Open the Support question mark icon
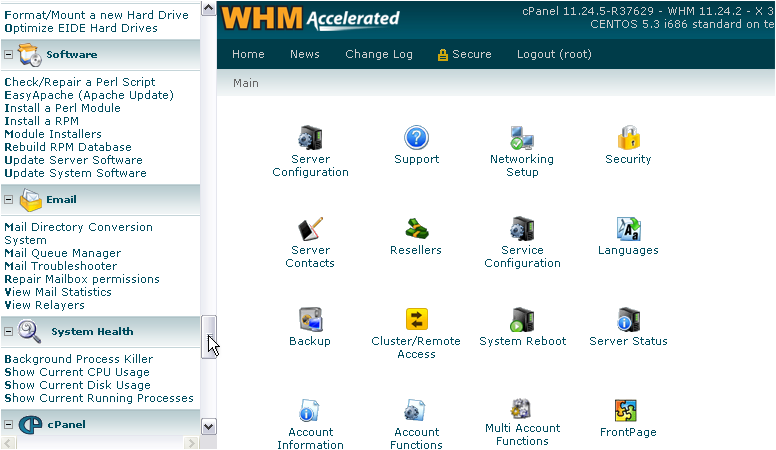 [x=416, y=138]
